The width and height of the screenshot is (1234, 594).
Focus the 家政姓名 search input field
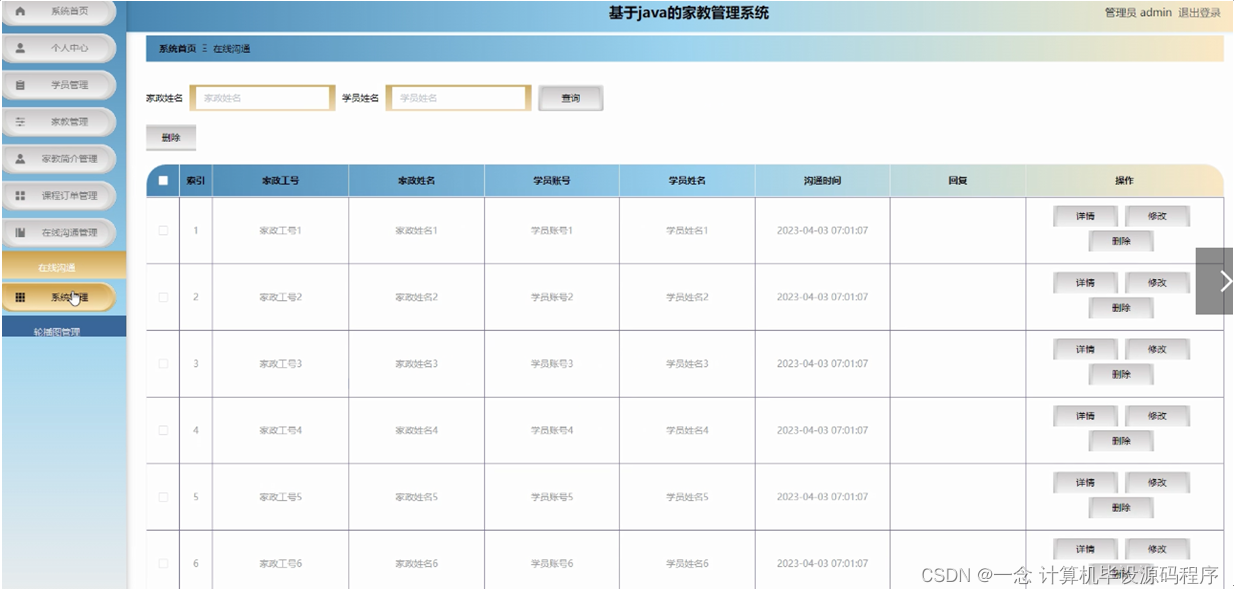pos(262,98)
